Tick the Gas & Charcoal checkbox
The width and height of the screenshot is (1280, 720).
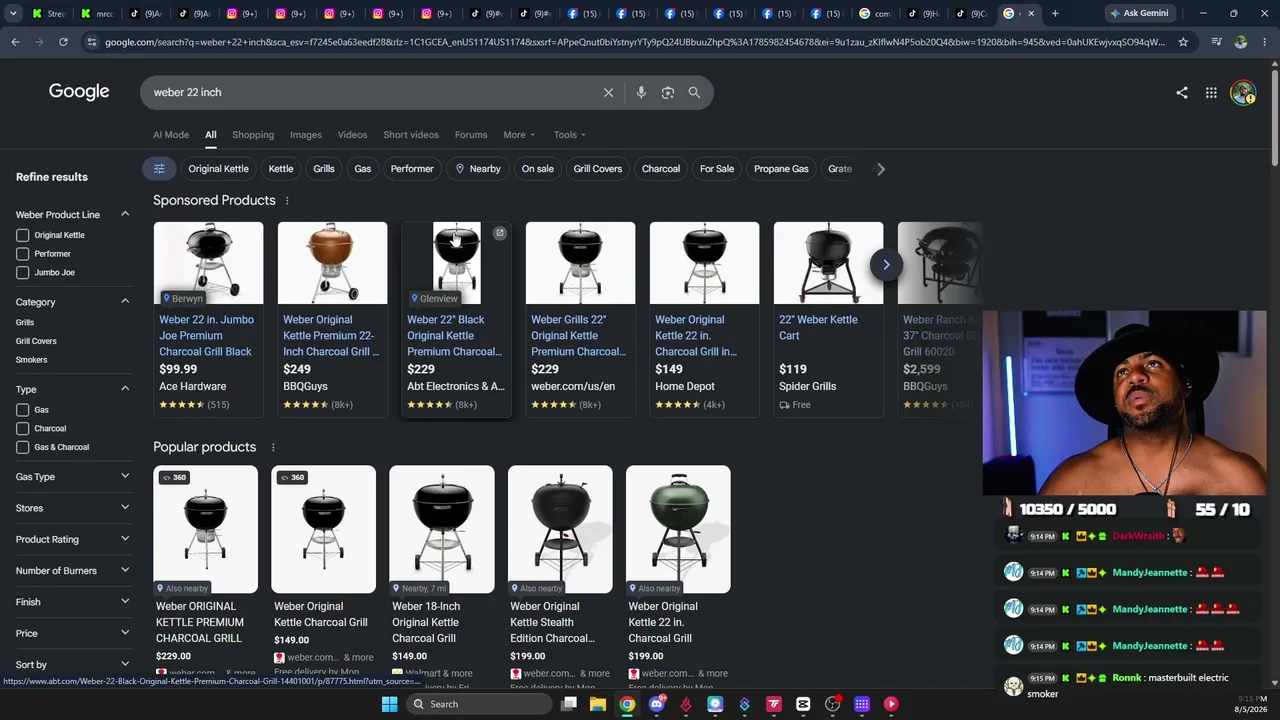(23, 447)
